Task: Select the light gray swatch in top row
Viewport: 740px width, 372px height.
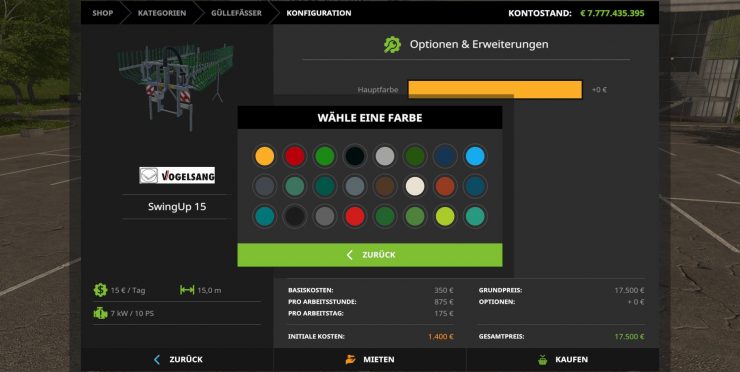Action: coord(385,156)
